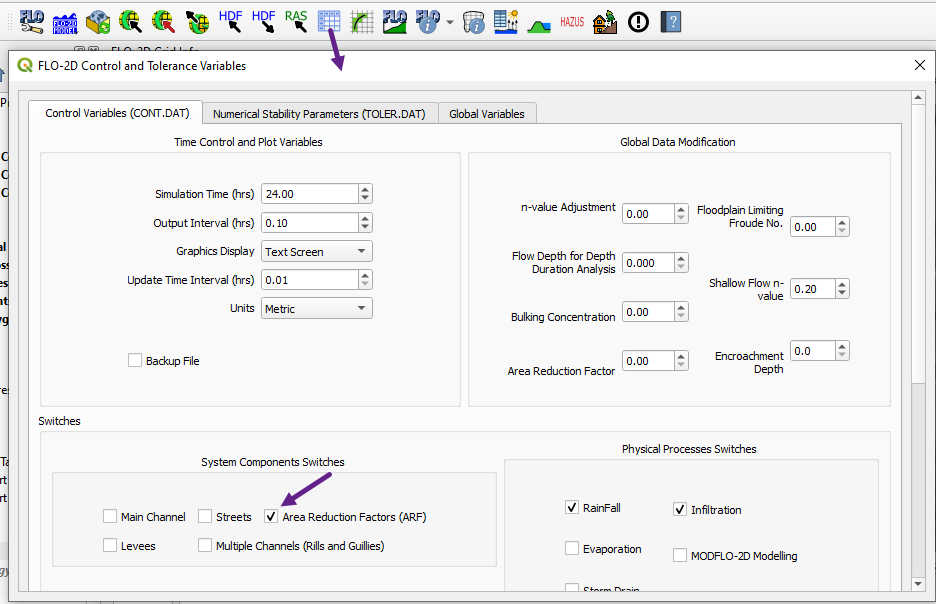Uncheck Area Reduction Factors (ARF)

click(x=271, y=517)
